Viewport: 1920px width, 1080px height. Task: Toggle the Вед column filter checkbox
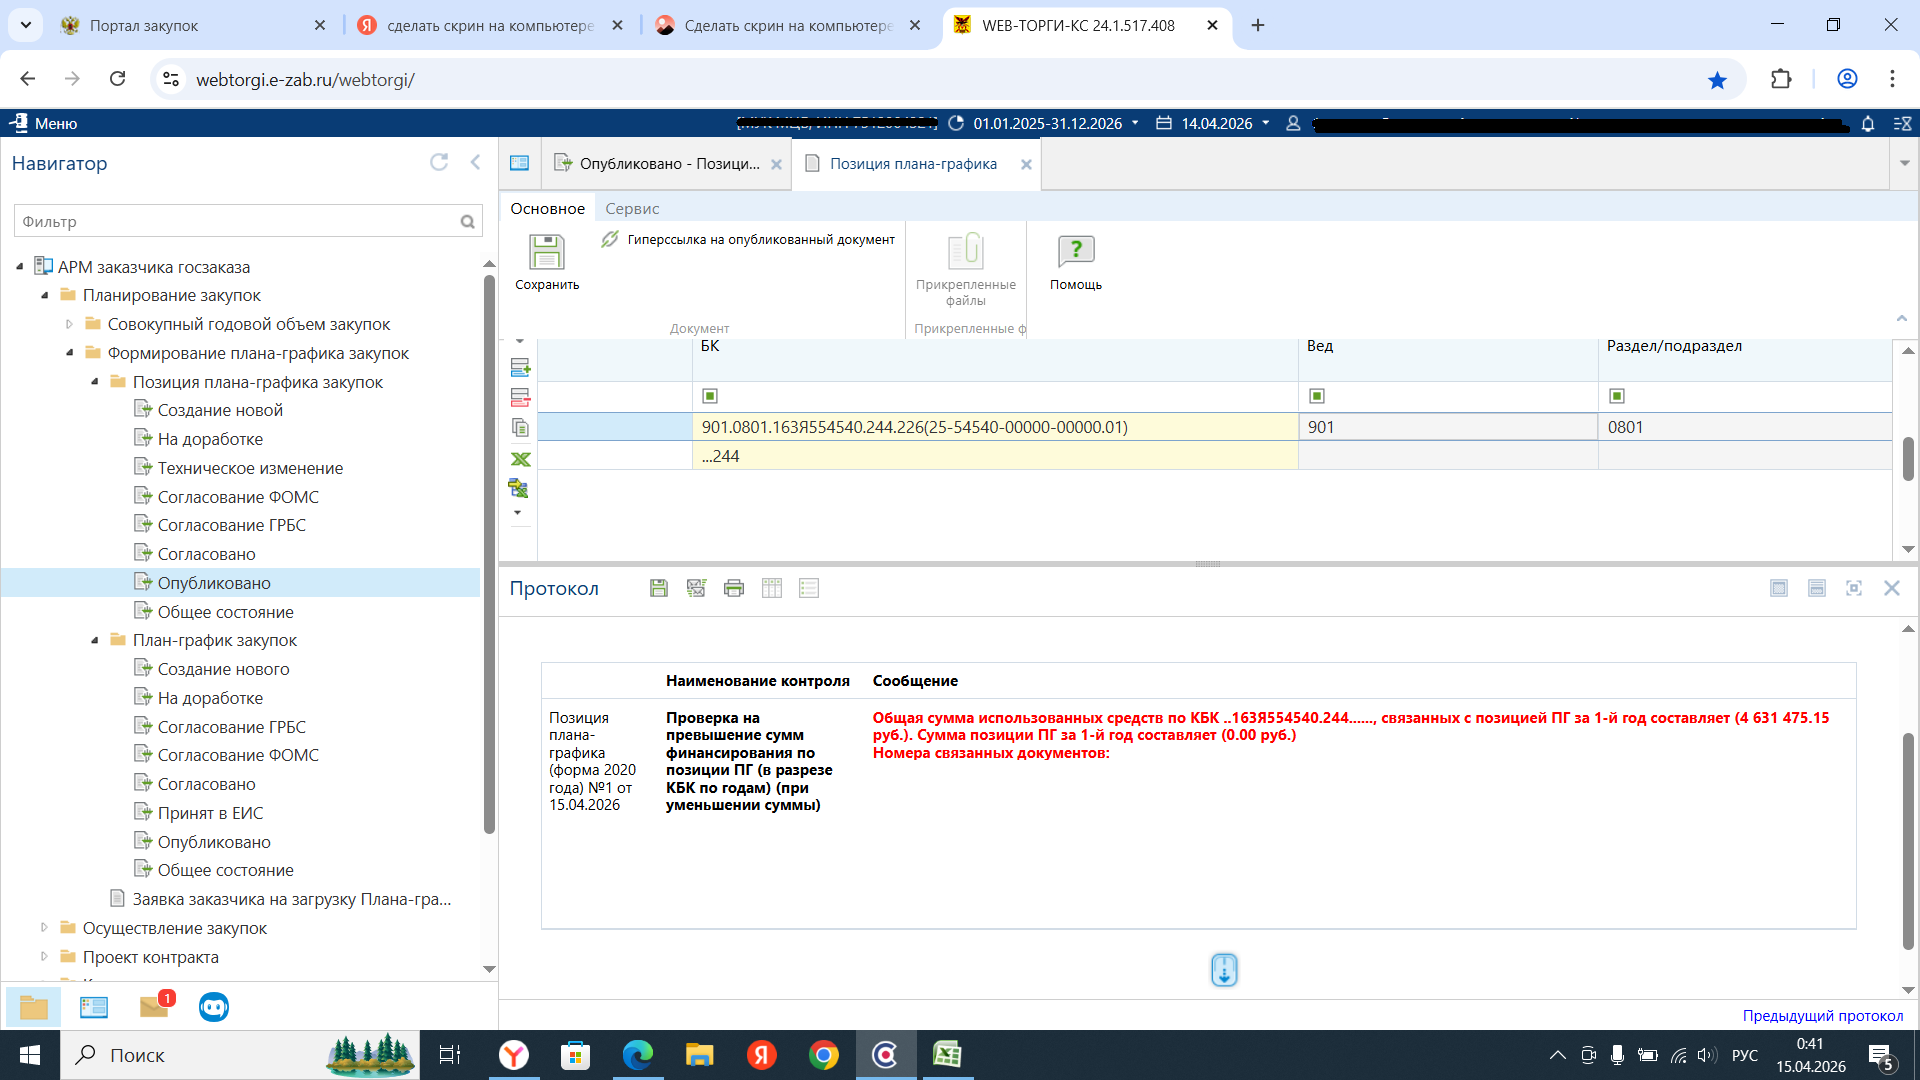click(x=1317, y=396)
